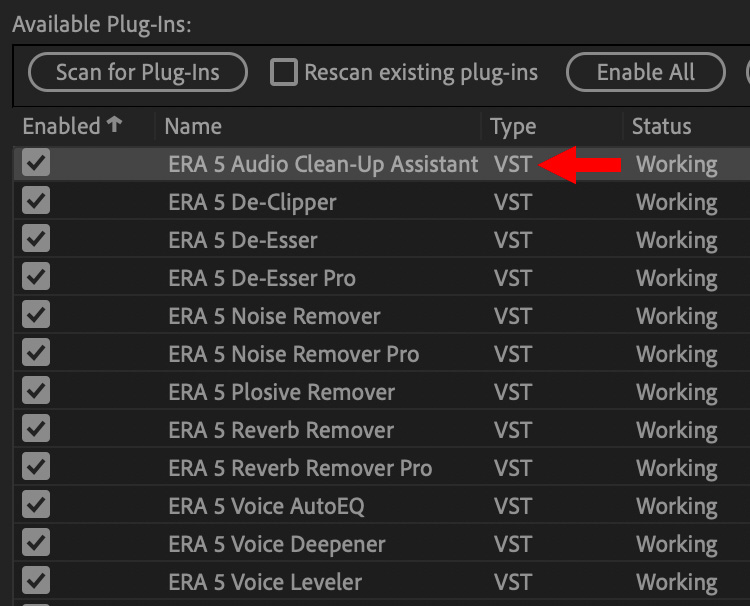Screen dimensions: 750x606
Task: Toggle the ERA 5 Voice Leveler checkbox
Action: tap(36, 580)
